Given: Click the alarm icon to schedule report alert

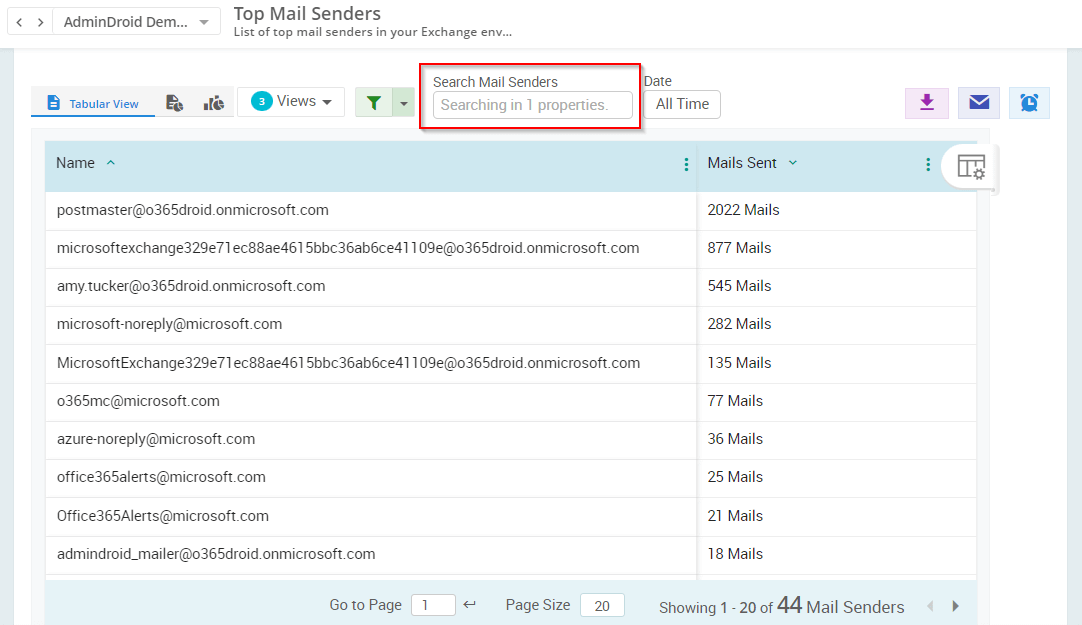Looking at the screenshot, I should click(1029, 102).
